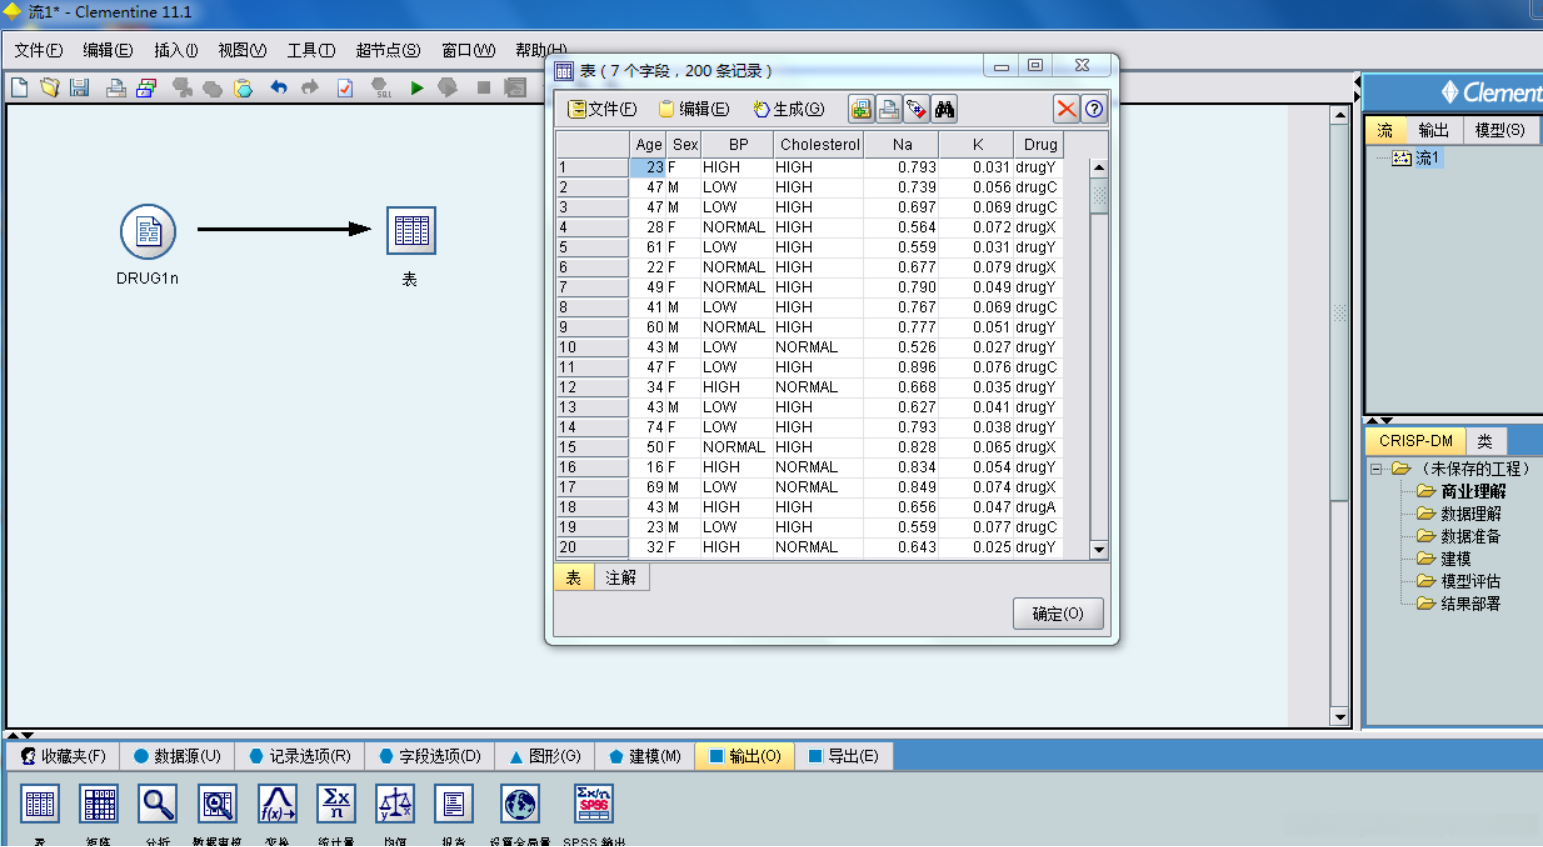Select the 模型评估 folder in the project tree
The image size is (1543, 847).
1459,581
